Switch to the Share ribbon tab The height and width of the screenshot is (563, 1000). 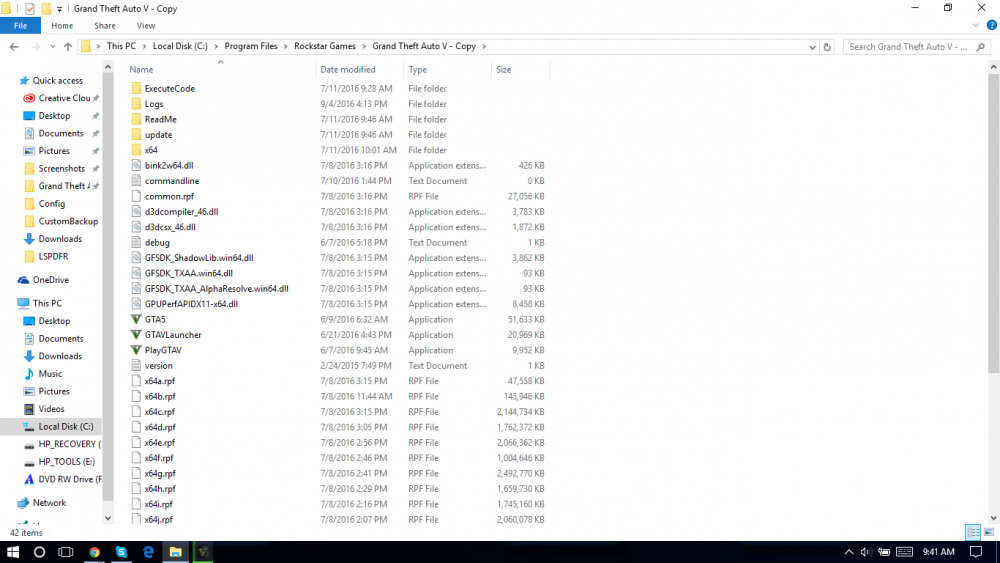point(105,26)
